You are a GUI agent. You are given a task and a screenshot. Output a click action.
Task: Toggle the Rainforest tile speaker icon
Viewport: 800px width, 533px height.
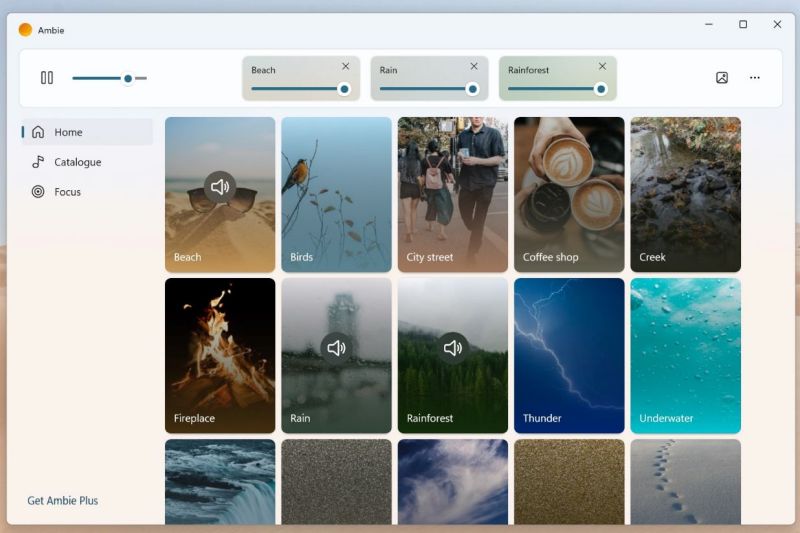(x=453, y=348)
